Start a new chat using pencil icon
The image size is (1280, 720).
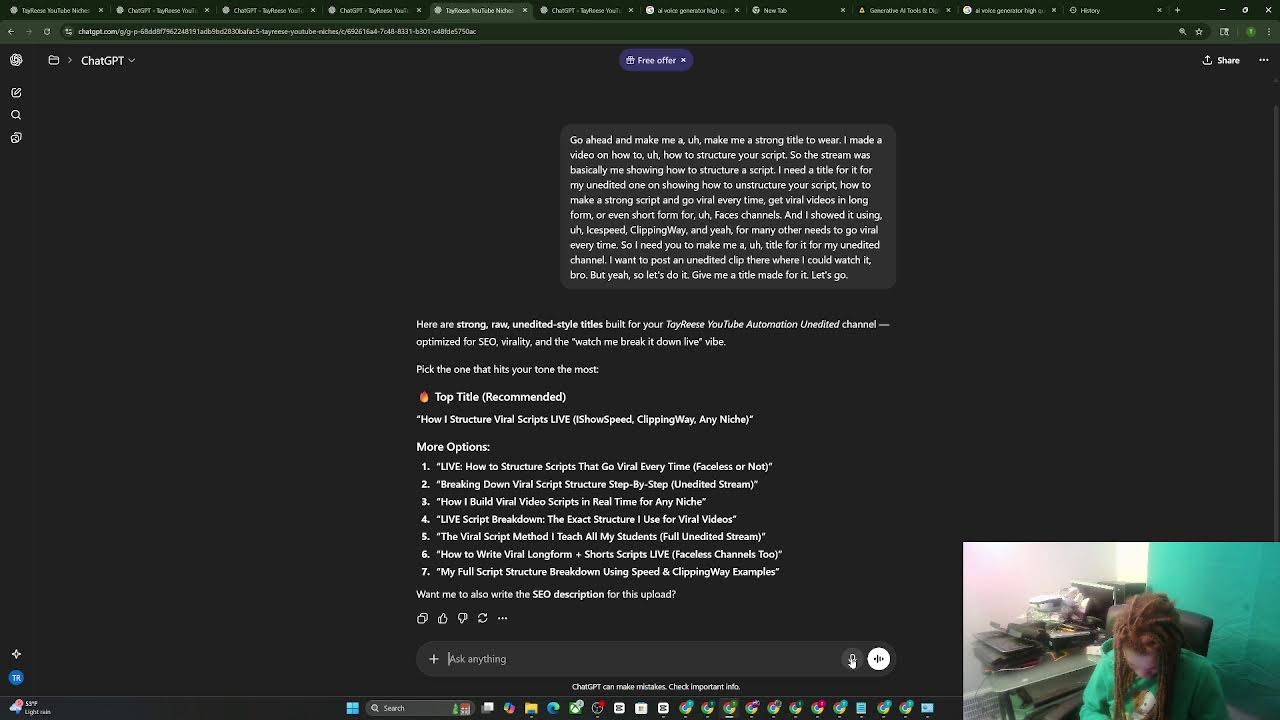[16, 92]
